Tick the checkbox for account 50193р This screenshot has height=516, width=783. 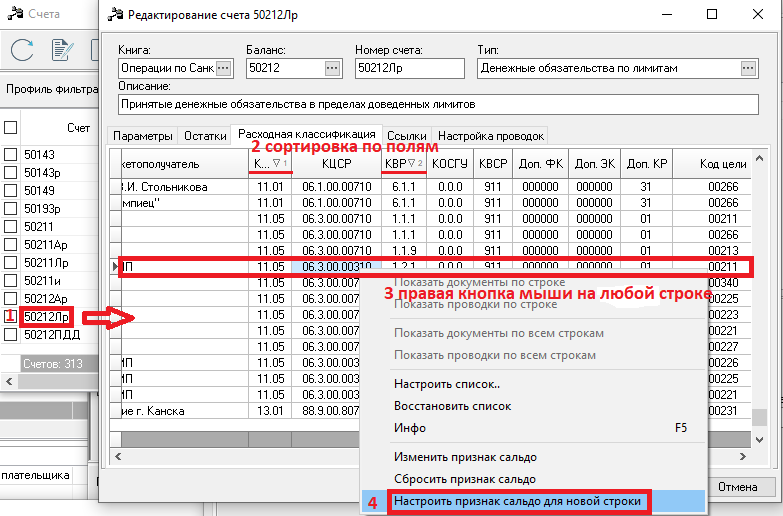pos(10,208)
